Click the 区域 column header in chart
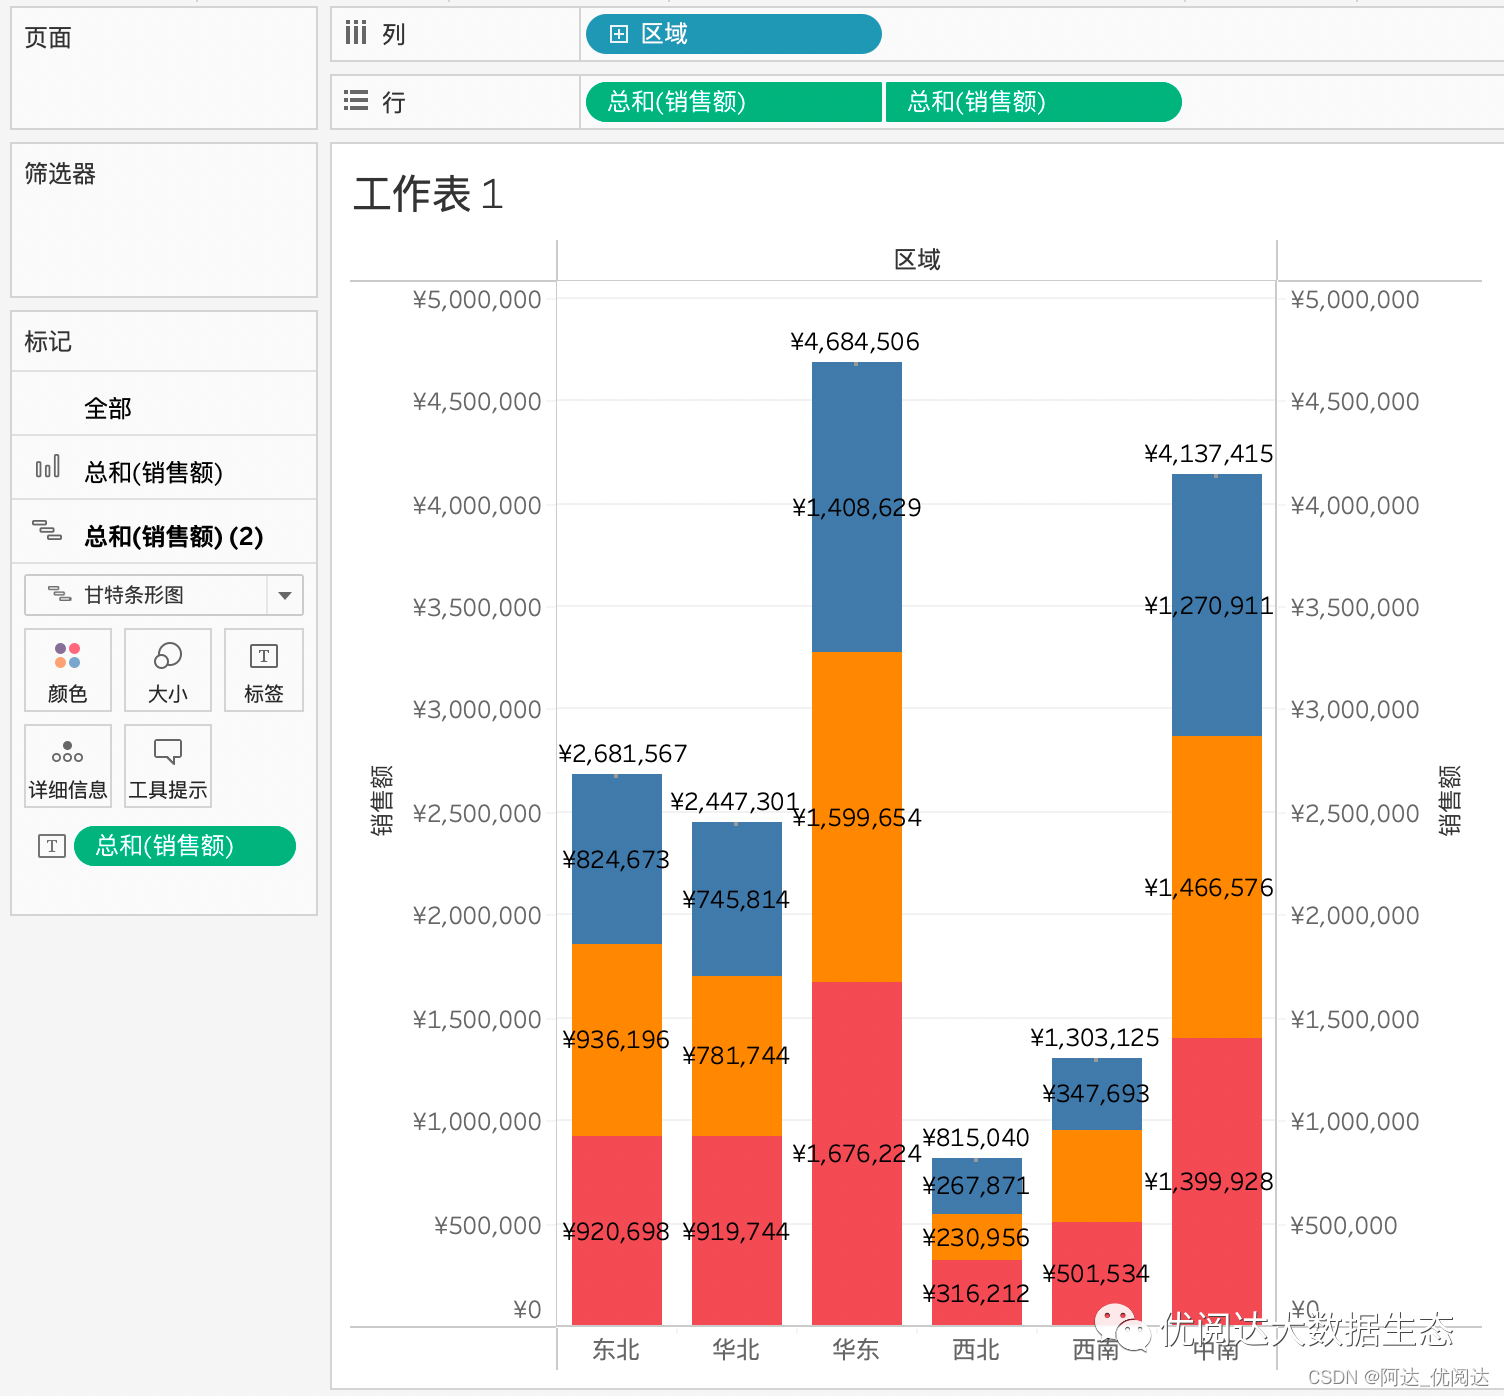1504x1396 pixels. pos(917,260)
